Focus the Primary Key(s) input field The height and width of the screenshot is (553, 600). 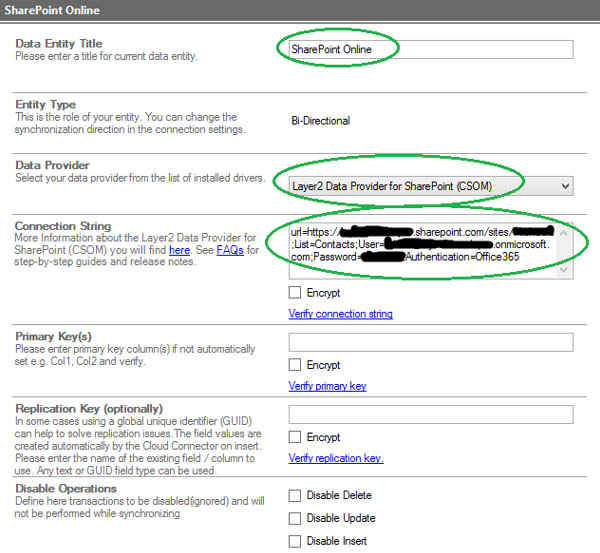(430, 342)
